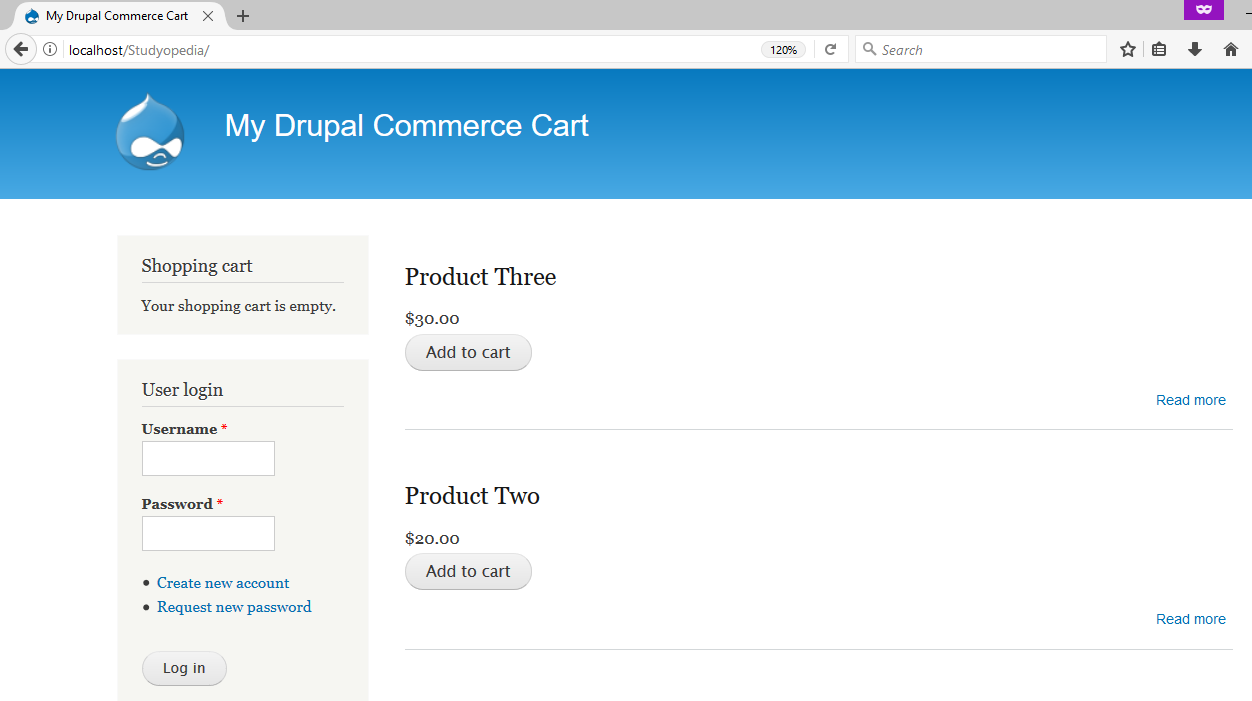This screenshot has width=1252, height=701.
Task: Click the $20.00 price text
Action: point(432,538)
